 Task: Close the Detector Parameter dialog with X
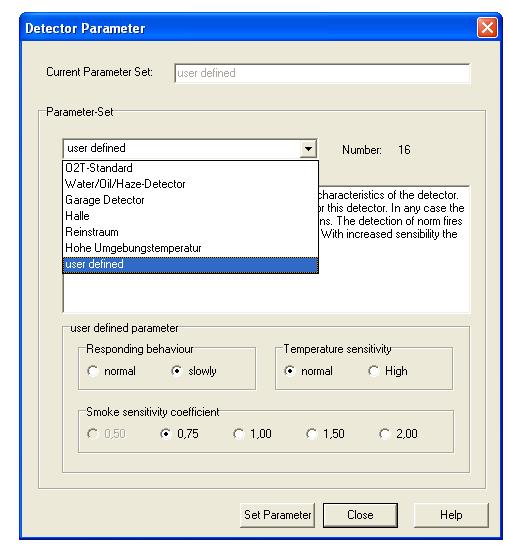(x=487, y=28)
